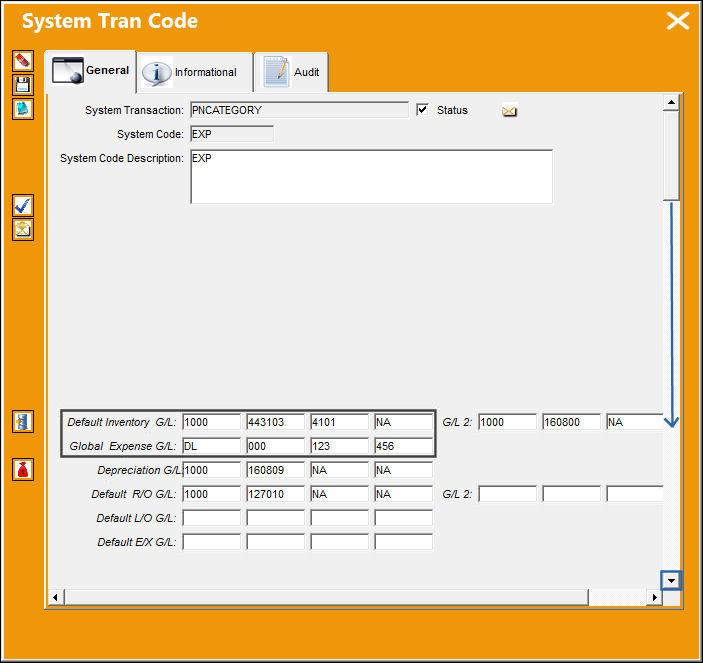Close the System Tran Code window
Screen dimensions: 703x663
(x=677, y=21)
